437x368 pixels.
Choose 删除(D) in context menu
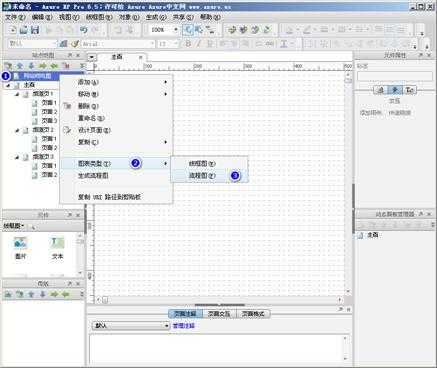click(x=116, y=106)
